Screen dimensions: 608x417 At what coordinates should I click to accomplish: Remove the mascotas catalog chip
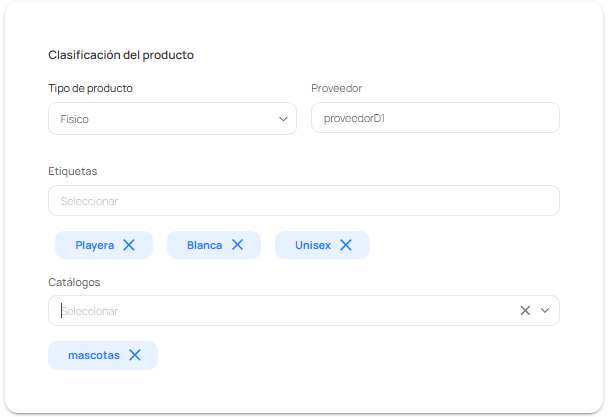(x=135, y=355)
